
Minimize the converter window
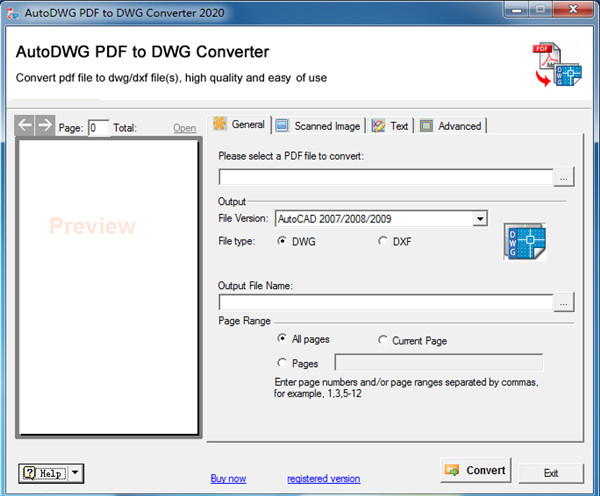(x=517, y=9)
